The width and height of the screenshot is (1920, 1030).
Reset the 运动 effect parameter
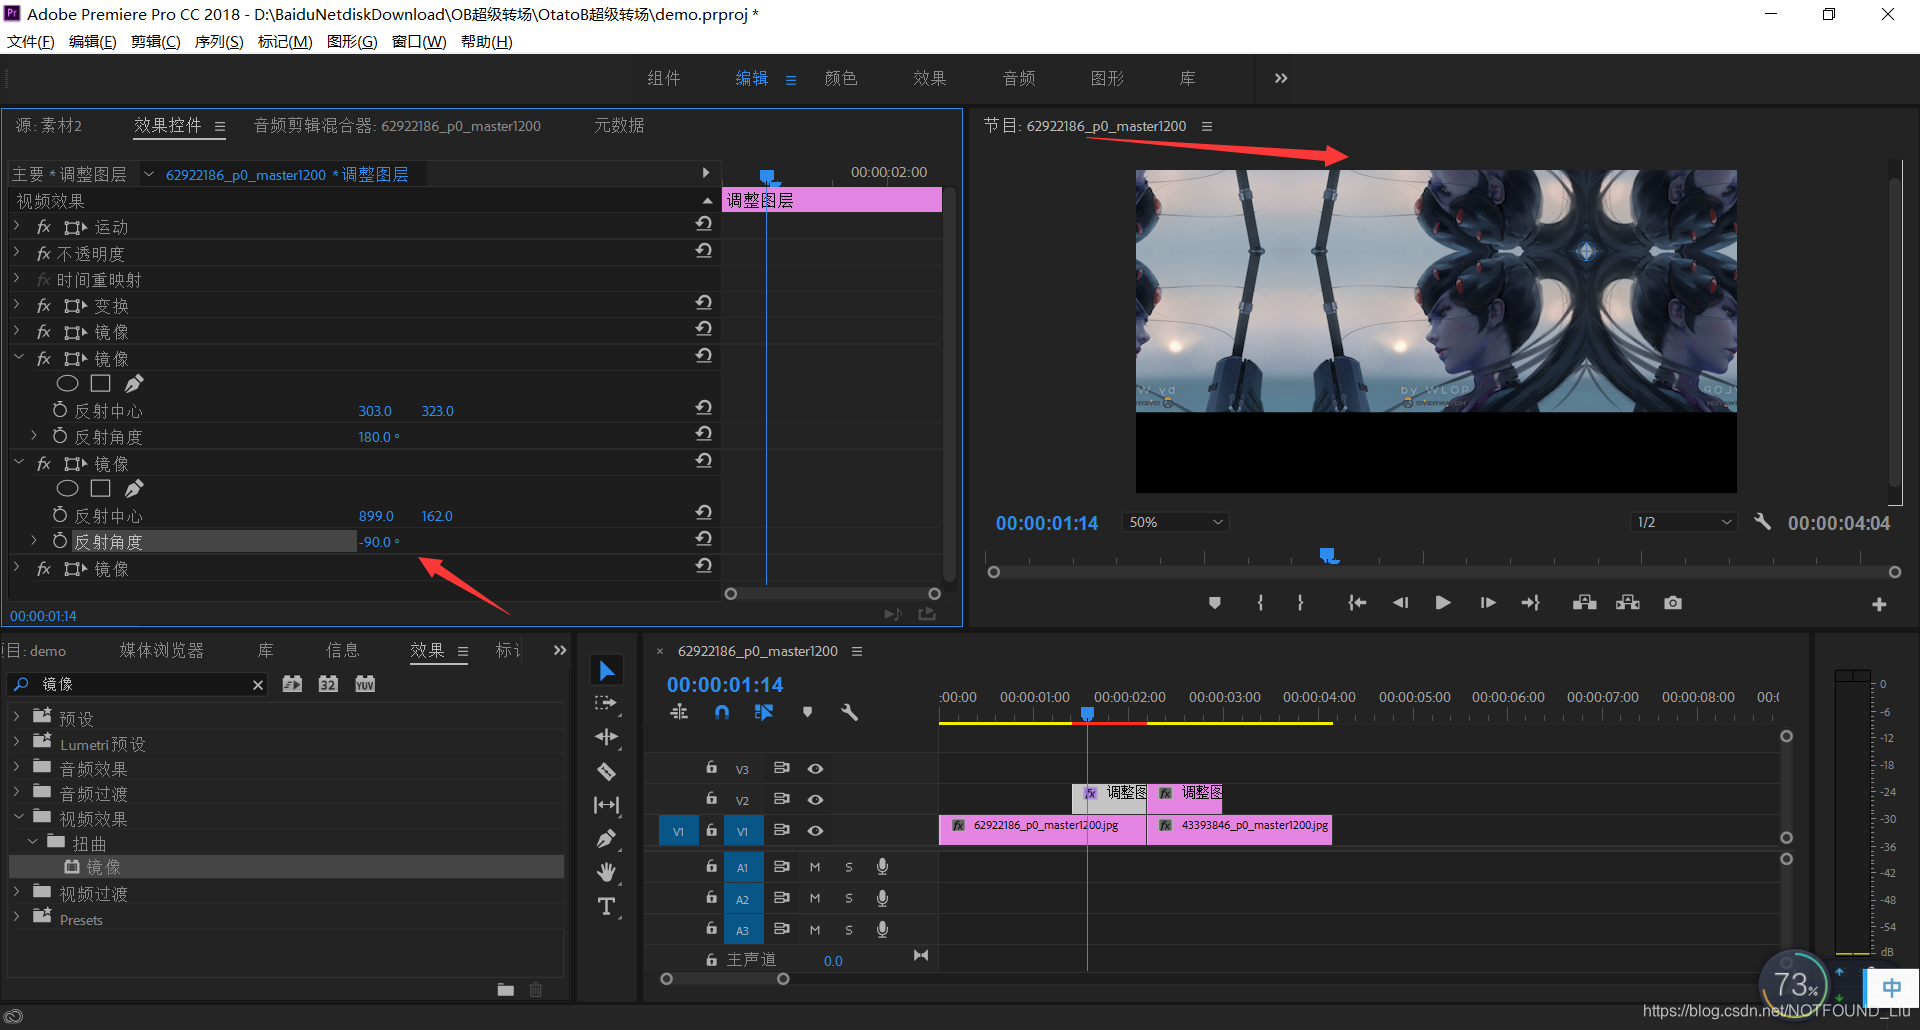pyautogui.click(x=704, y=224)
